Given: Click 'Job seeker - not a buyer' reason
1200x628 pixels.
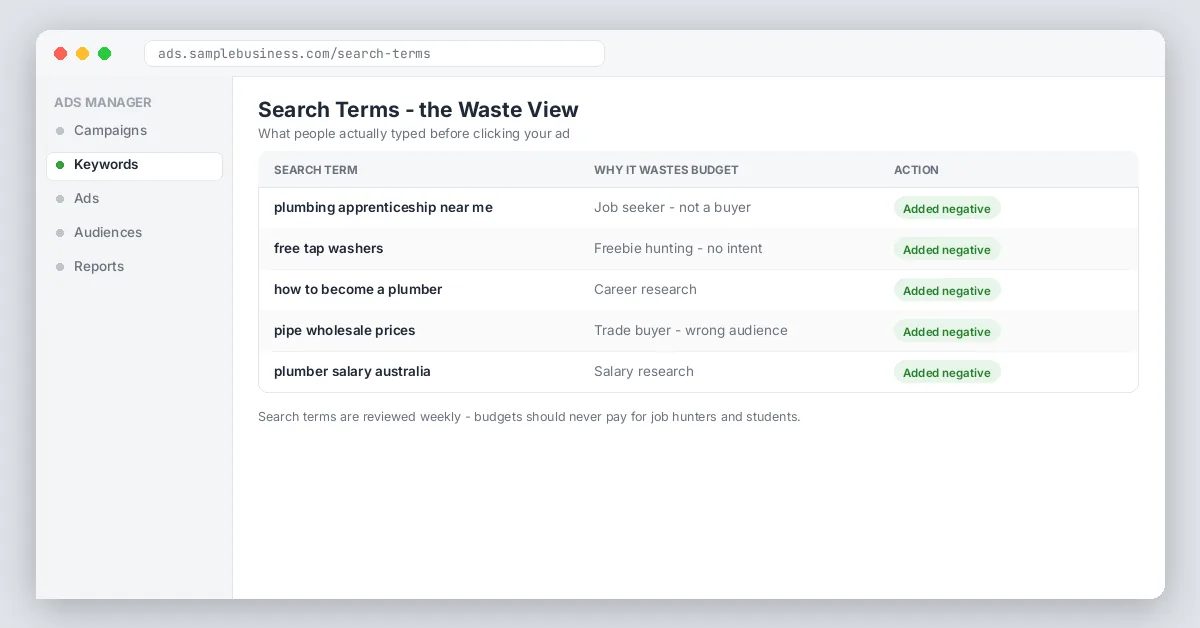Looking at the screenshot, I should [x=672, y=208].
